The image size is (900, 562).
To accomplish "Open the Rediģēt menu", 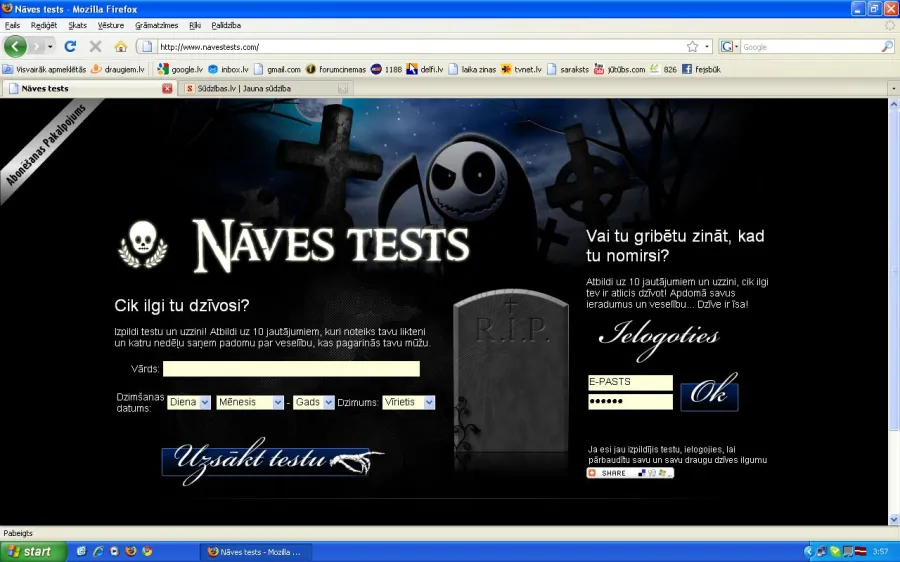I will (44, 25).
